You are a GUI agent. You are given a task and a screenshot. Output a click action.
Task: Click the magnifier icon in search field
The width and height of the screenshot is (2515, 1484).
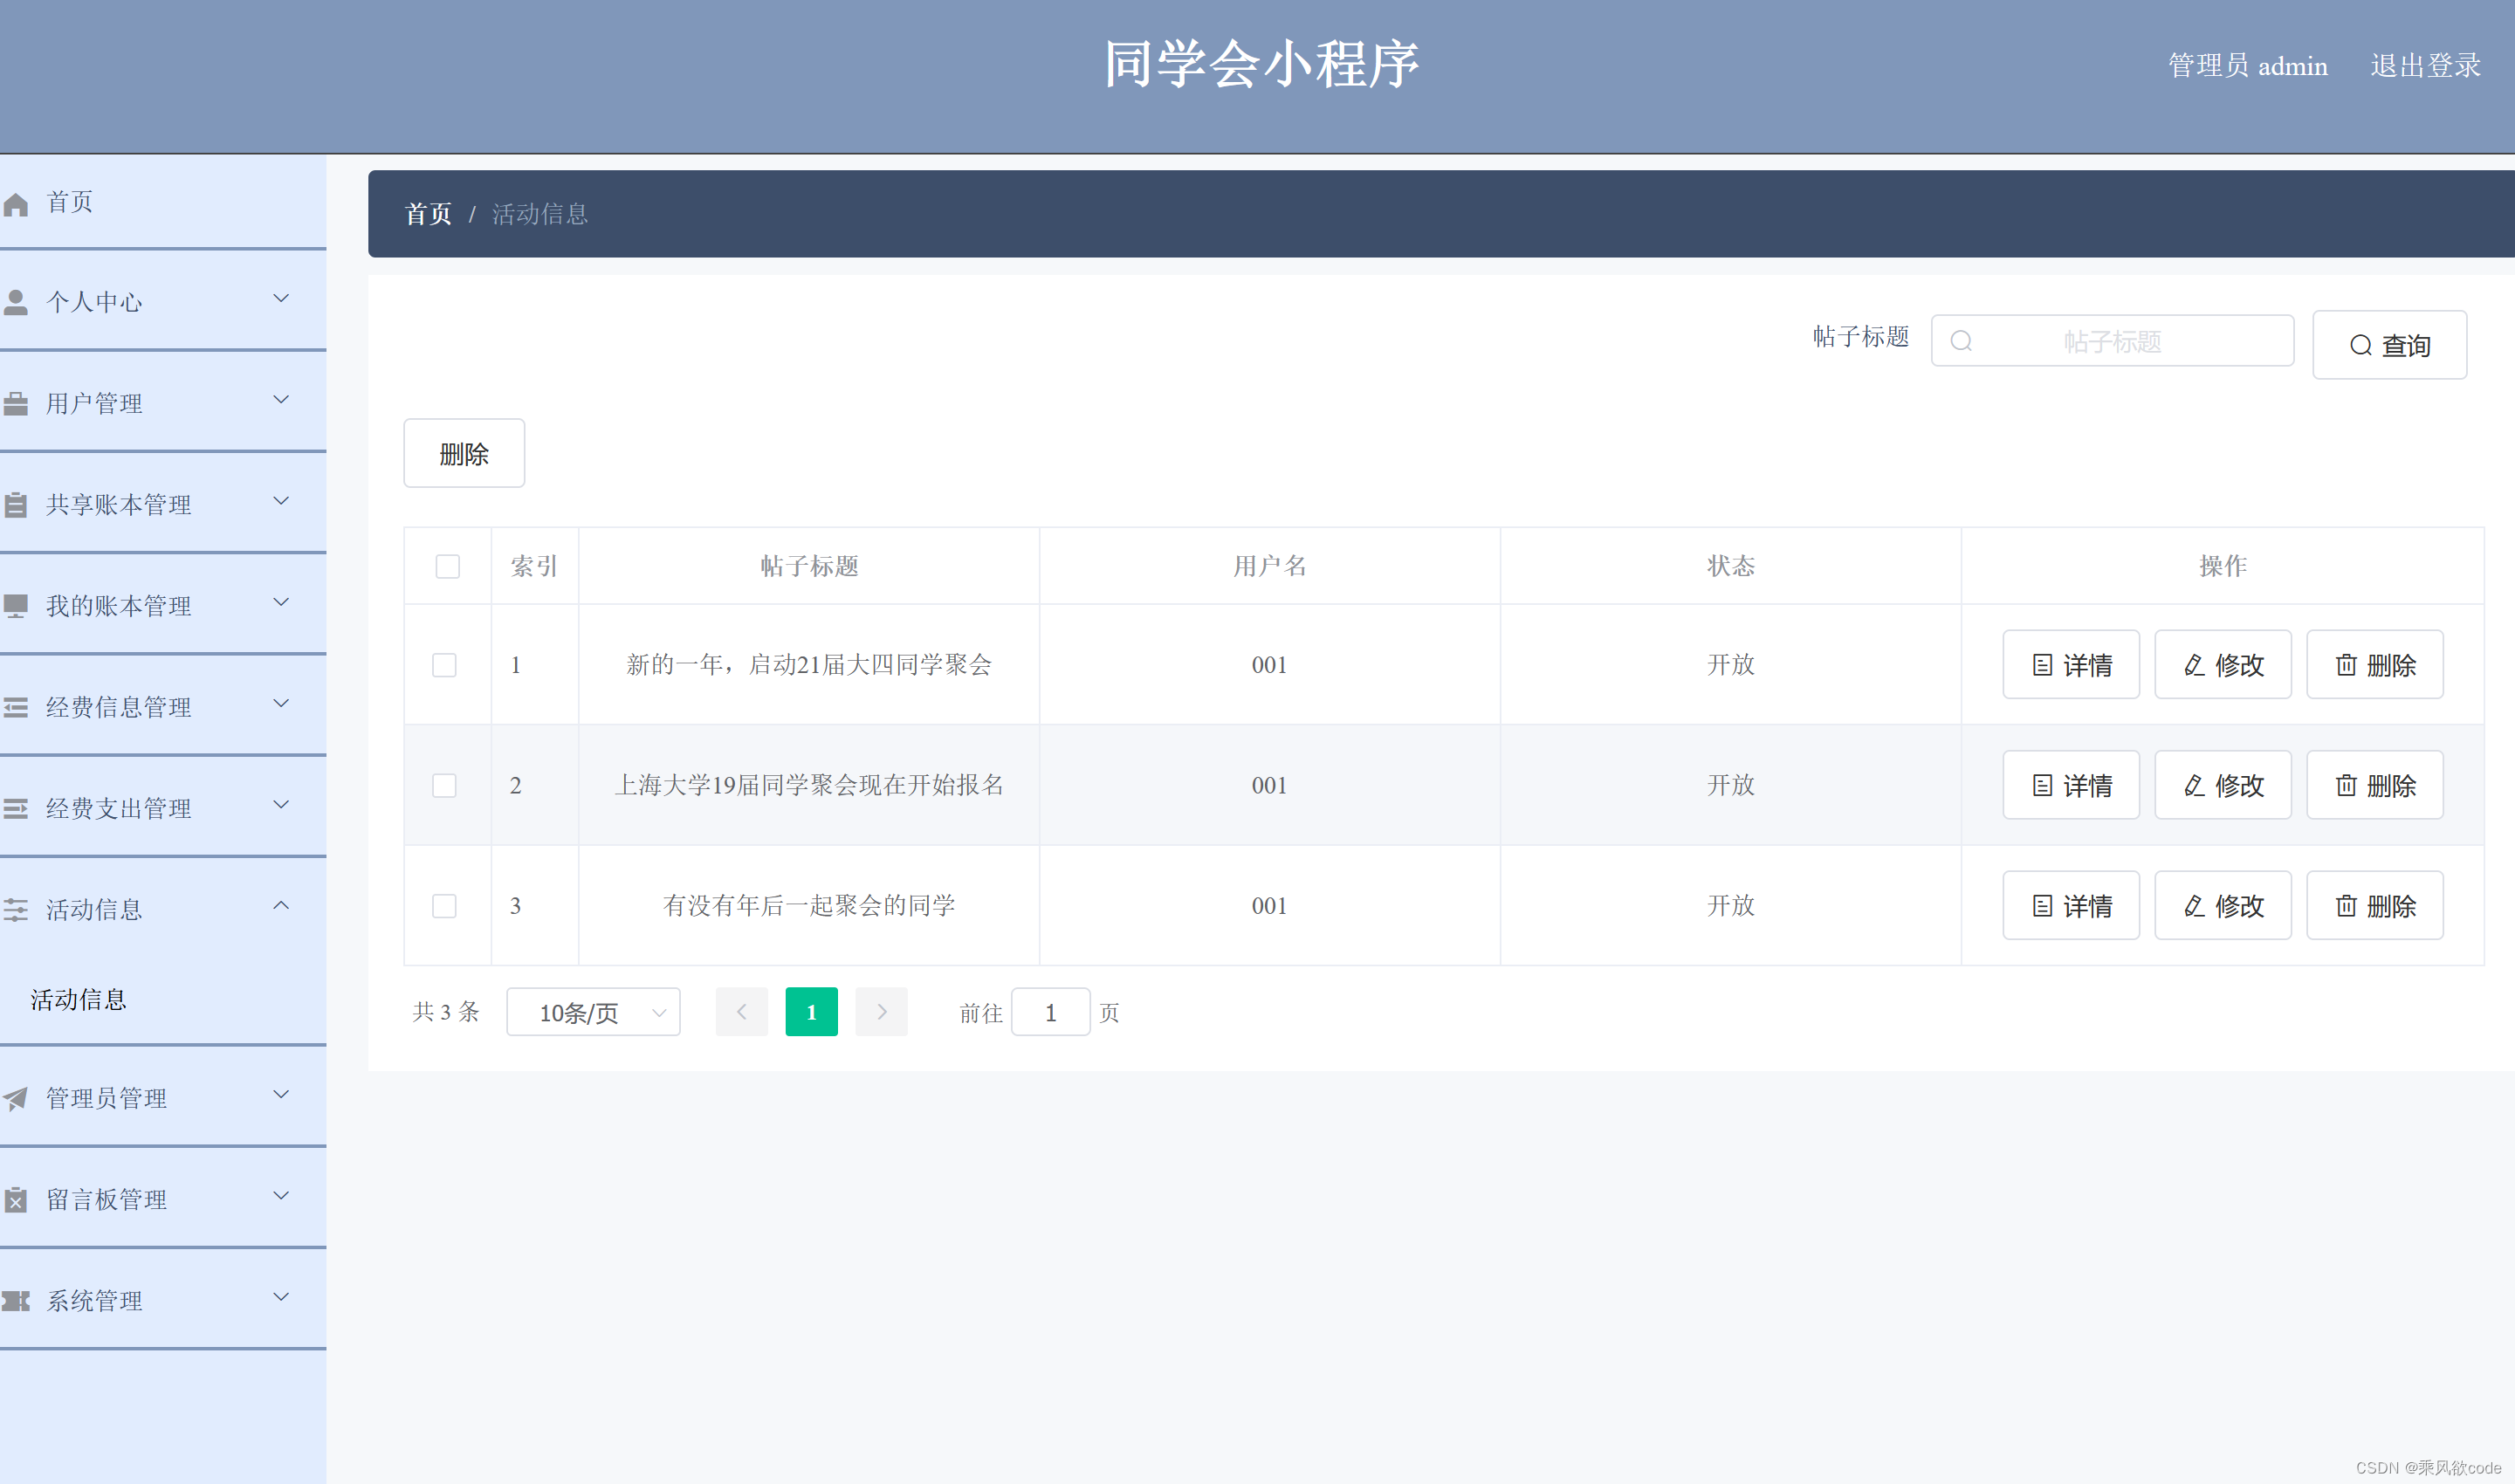point(1961,342)
